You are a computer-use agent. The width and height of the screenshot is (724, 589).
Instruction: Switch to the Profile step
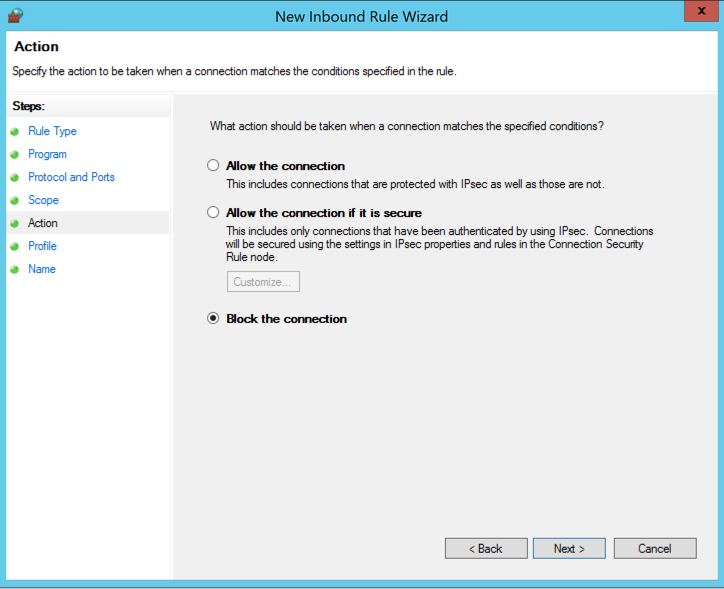pos(42,246)
